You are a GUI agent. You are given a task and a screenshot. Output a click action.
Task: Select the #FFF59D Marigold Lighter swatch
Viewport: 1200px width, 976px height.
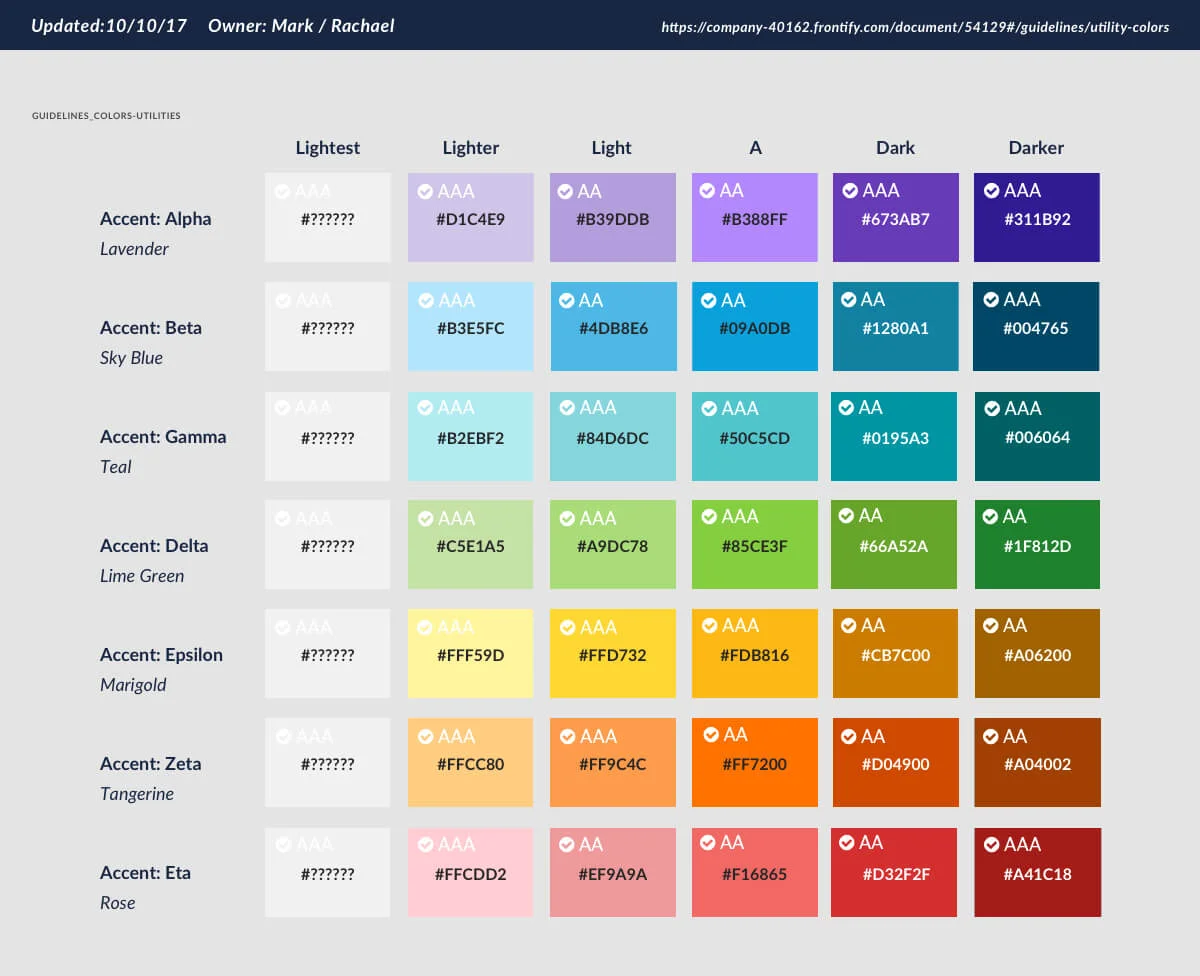click(470, 653)
